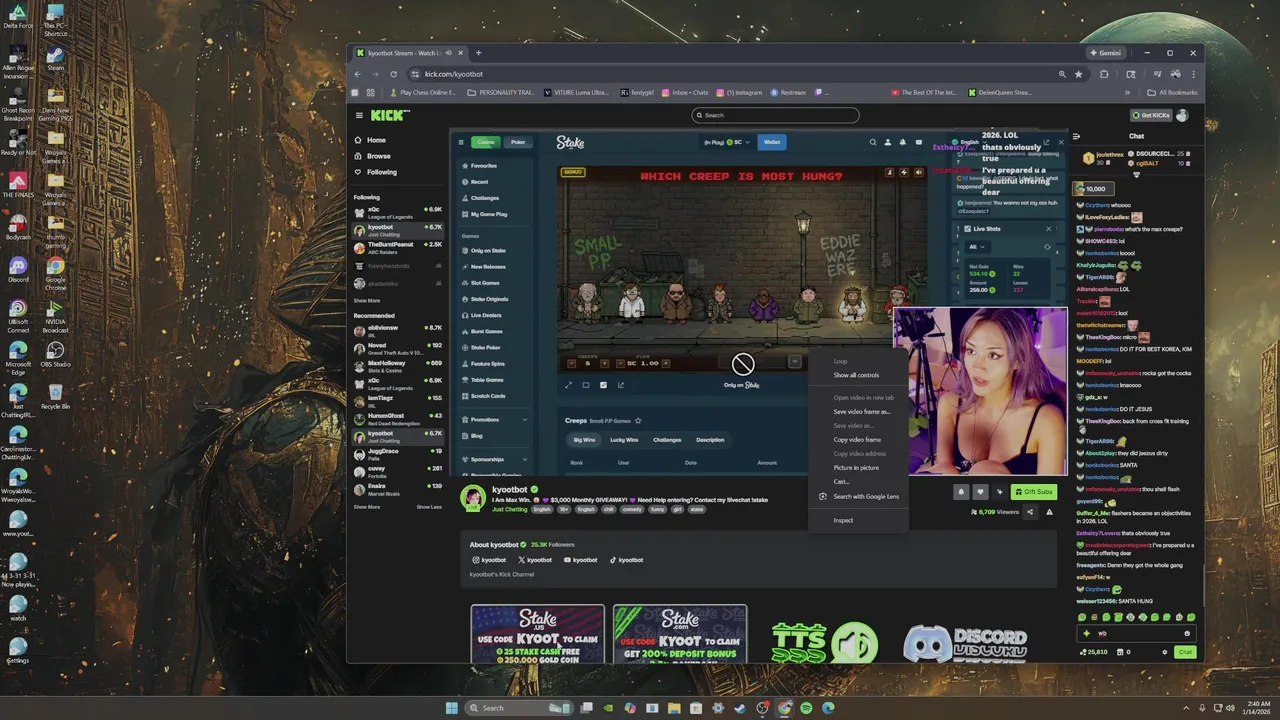The height and width of the screenshot is (720, 1280).
Task: Open the Stake.com 200% deposit bonus banner
Action: pos(680,634)
